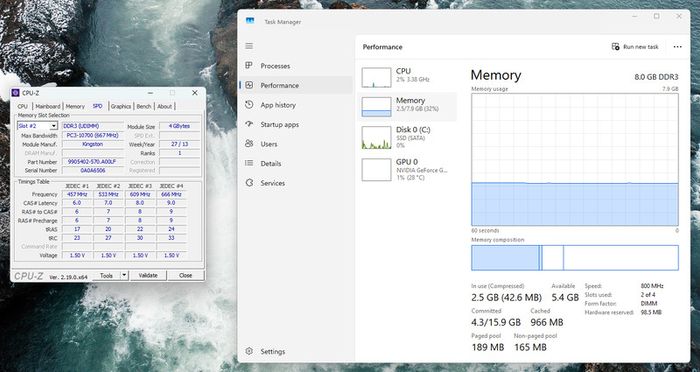Expand the Tools dropdown arrow in CPU-Z
Screen dimensions: 700x372
(x=125, y=275)
